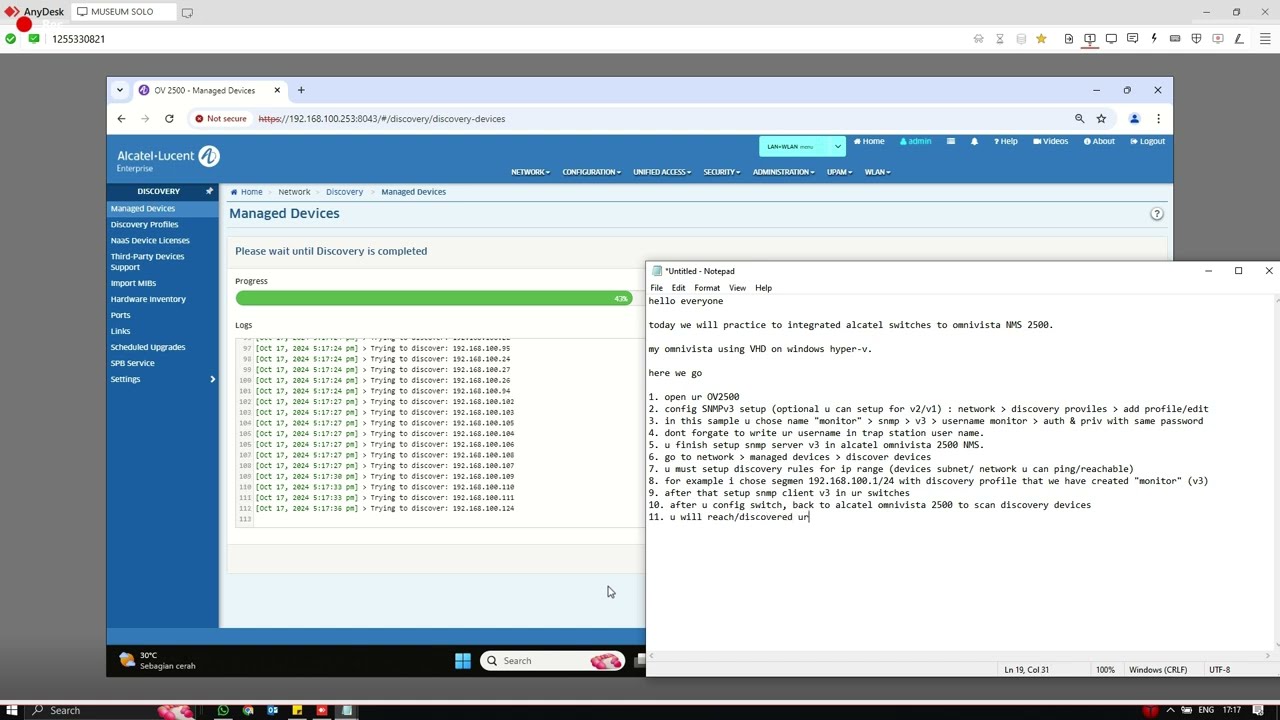Open Sticky Notes from the local taskbar

tap(297, 710)
